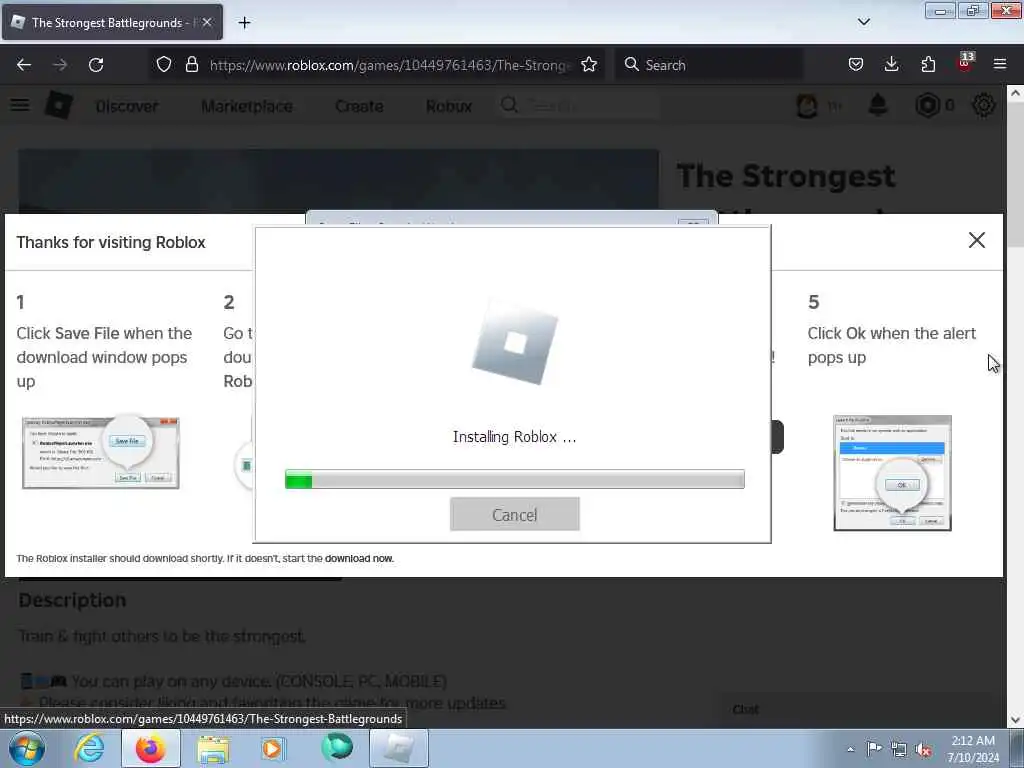The width and height of the screenshot is (1024, 768).
Task: Switch to Firefox in taskbar
Action: (151, 748)
